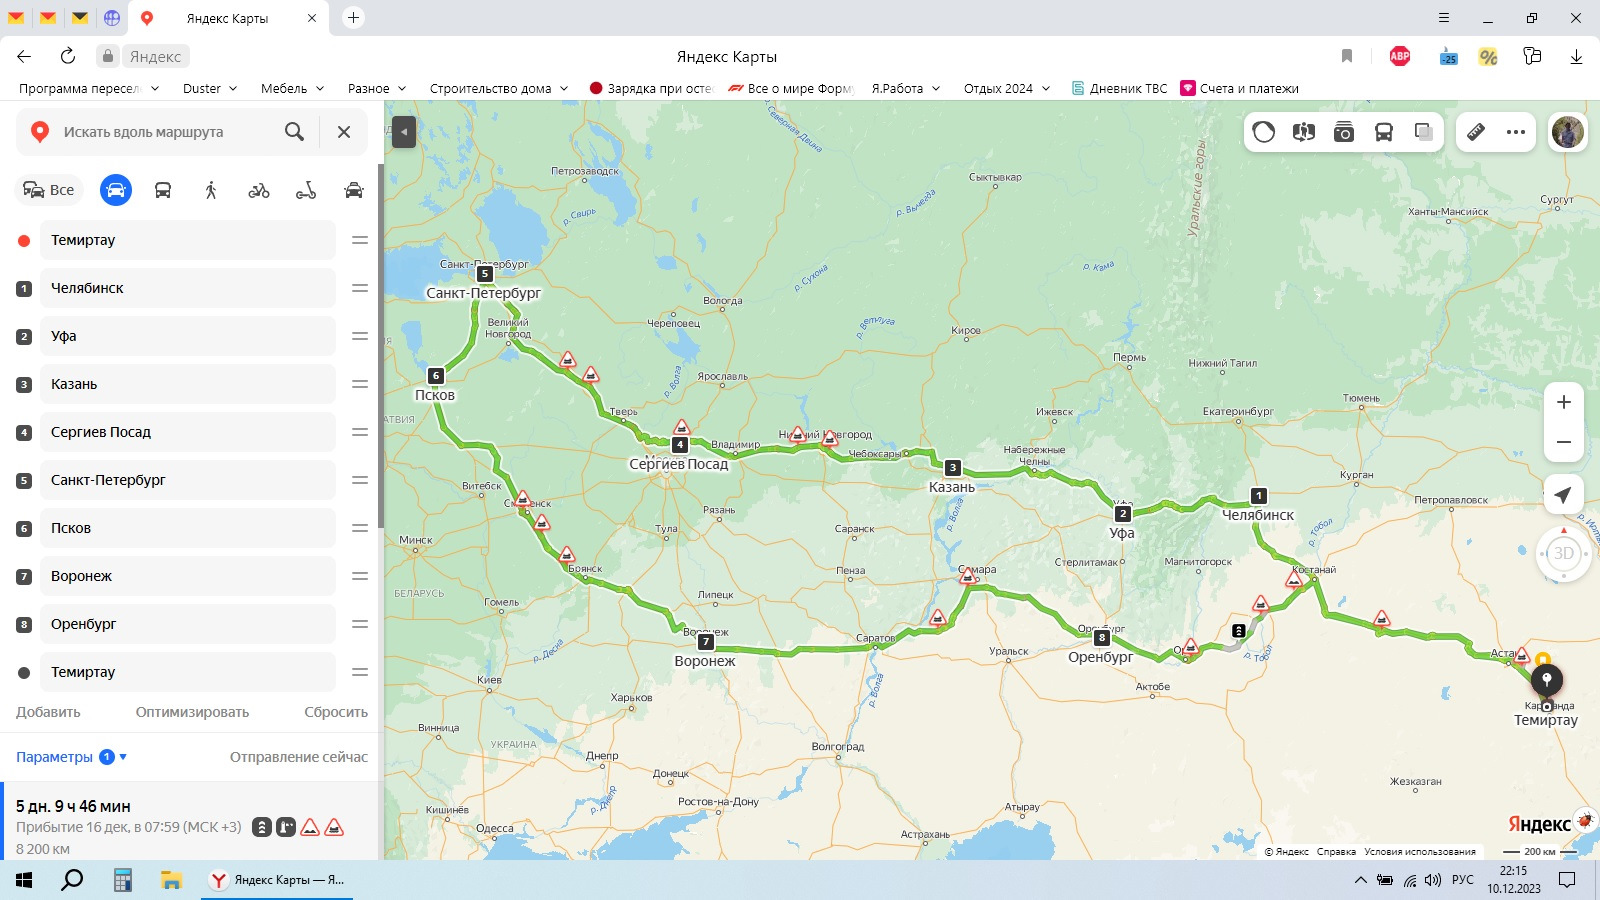This screenshot has height=900, width=1600.
Task: Open Условия использования link
Action: (x=1420, y=852)
